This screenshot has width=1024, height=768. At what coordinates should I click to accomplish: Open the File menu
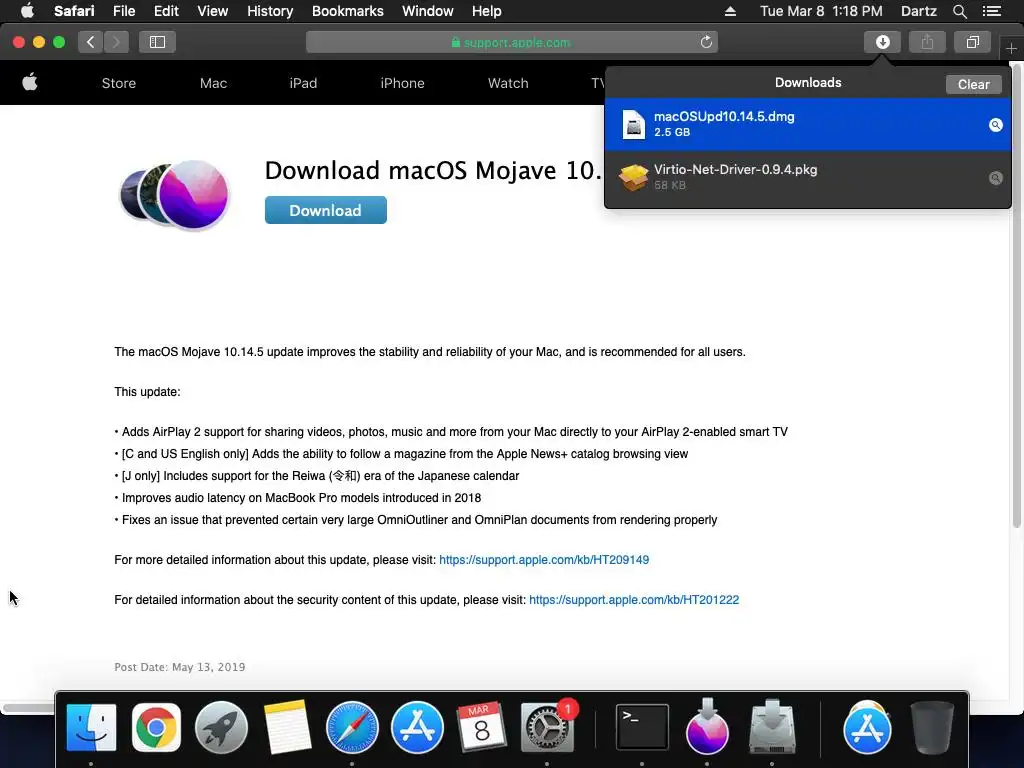pyautogui.click(x=123, y=11)
